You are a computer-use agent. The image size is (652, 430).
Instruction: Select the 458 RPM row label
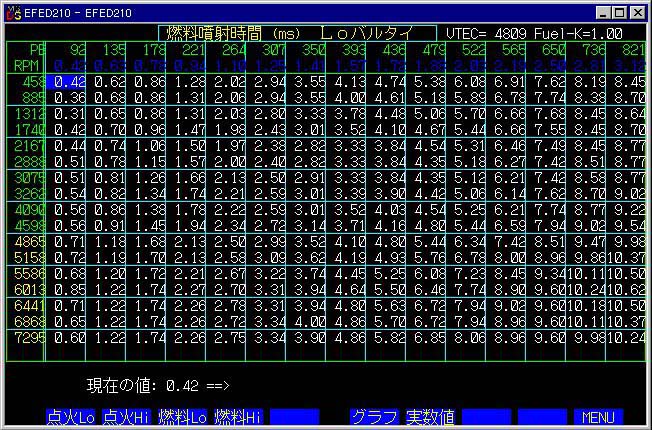click(31, 83)
